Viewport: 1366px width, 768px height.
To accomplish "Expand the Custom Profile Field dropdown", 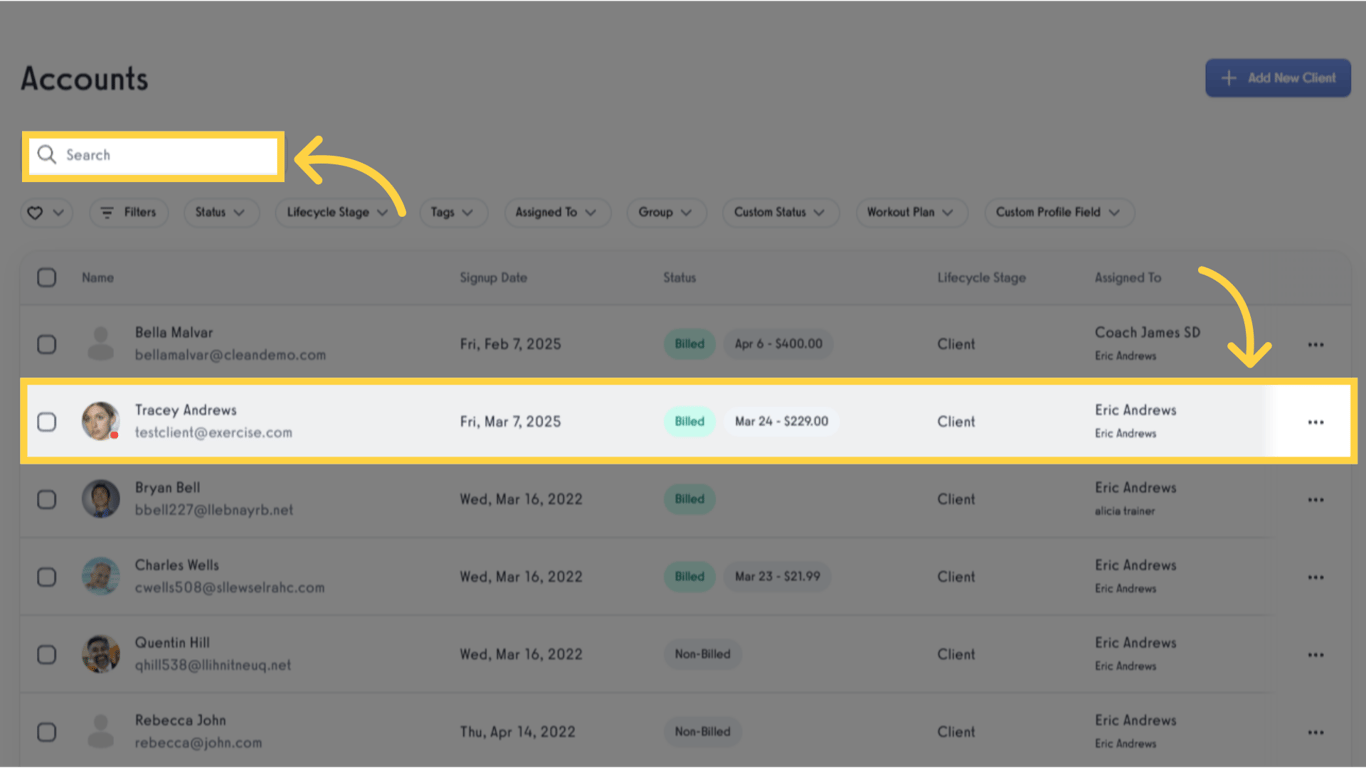I will 1059,212.
